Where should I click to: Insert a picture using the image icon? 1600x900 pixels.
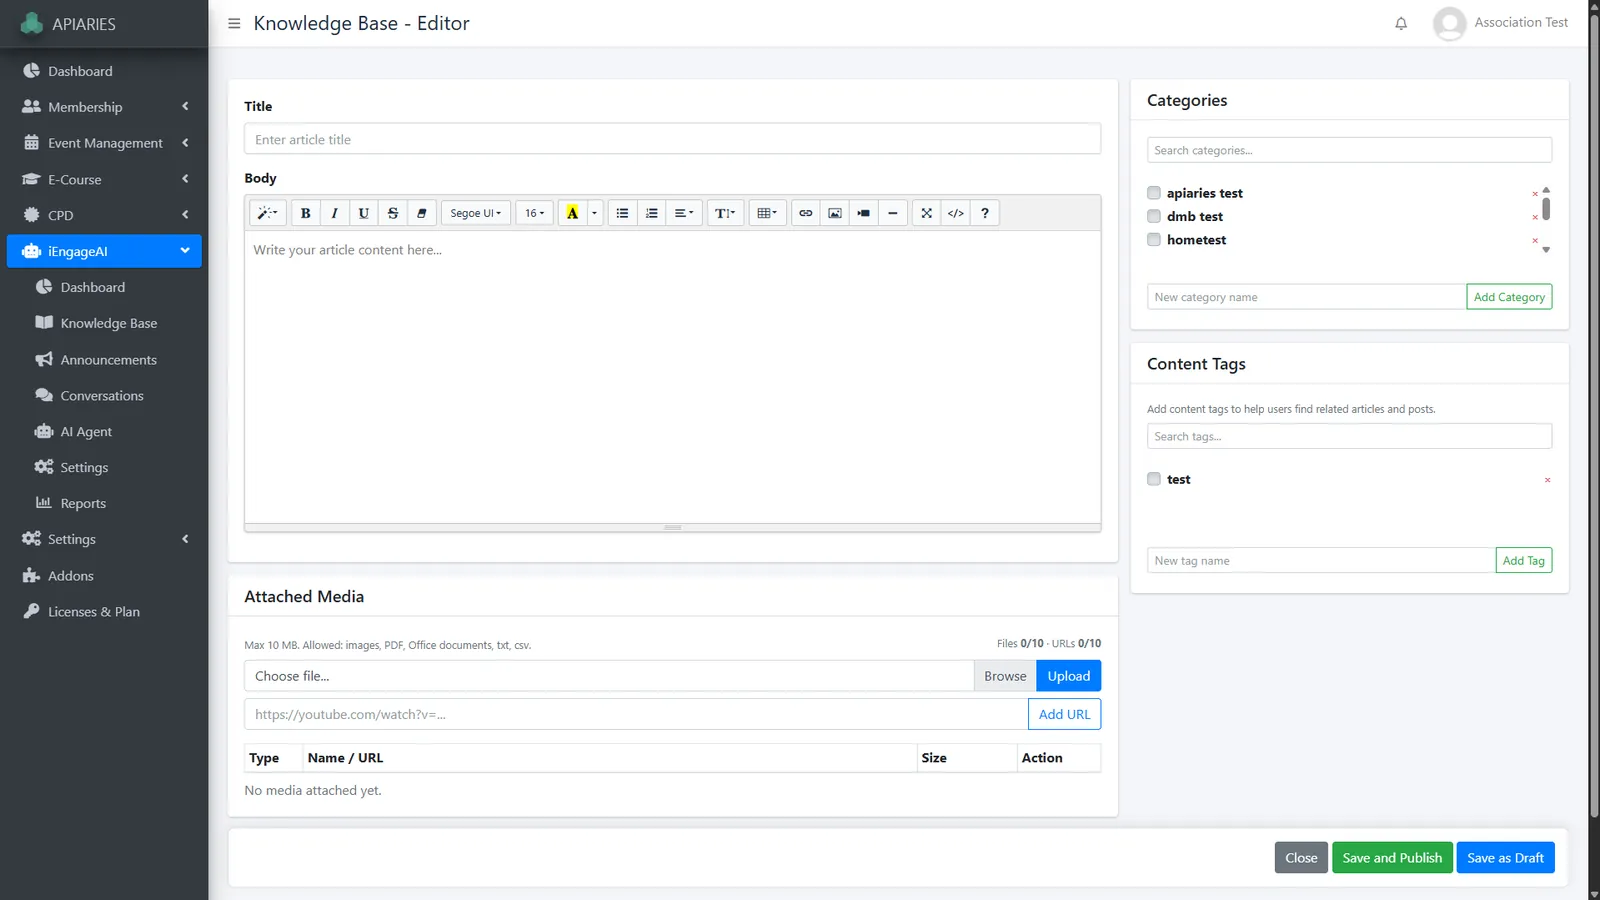pos(835,213)
